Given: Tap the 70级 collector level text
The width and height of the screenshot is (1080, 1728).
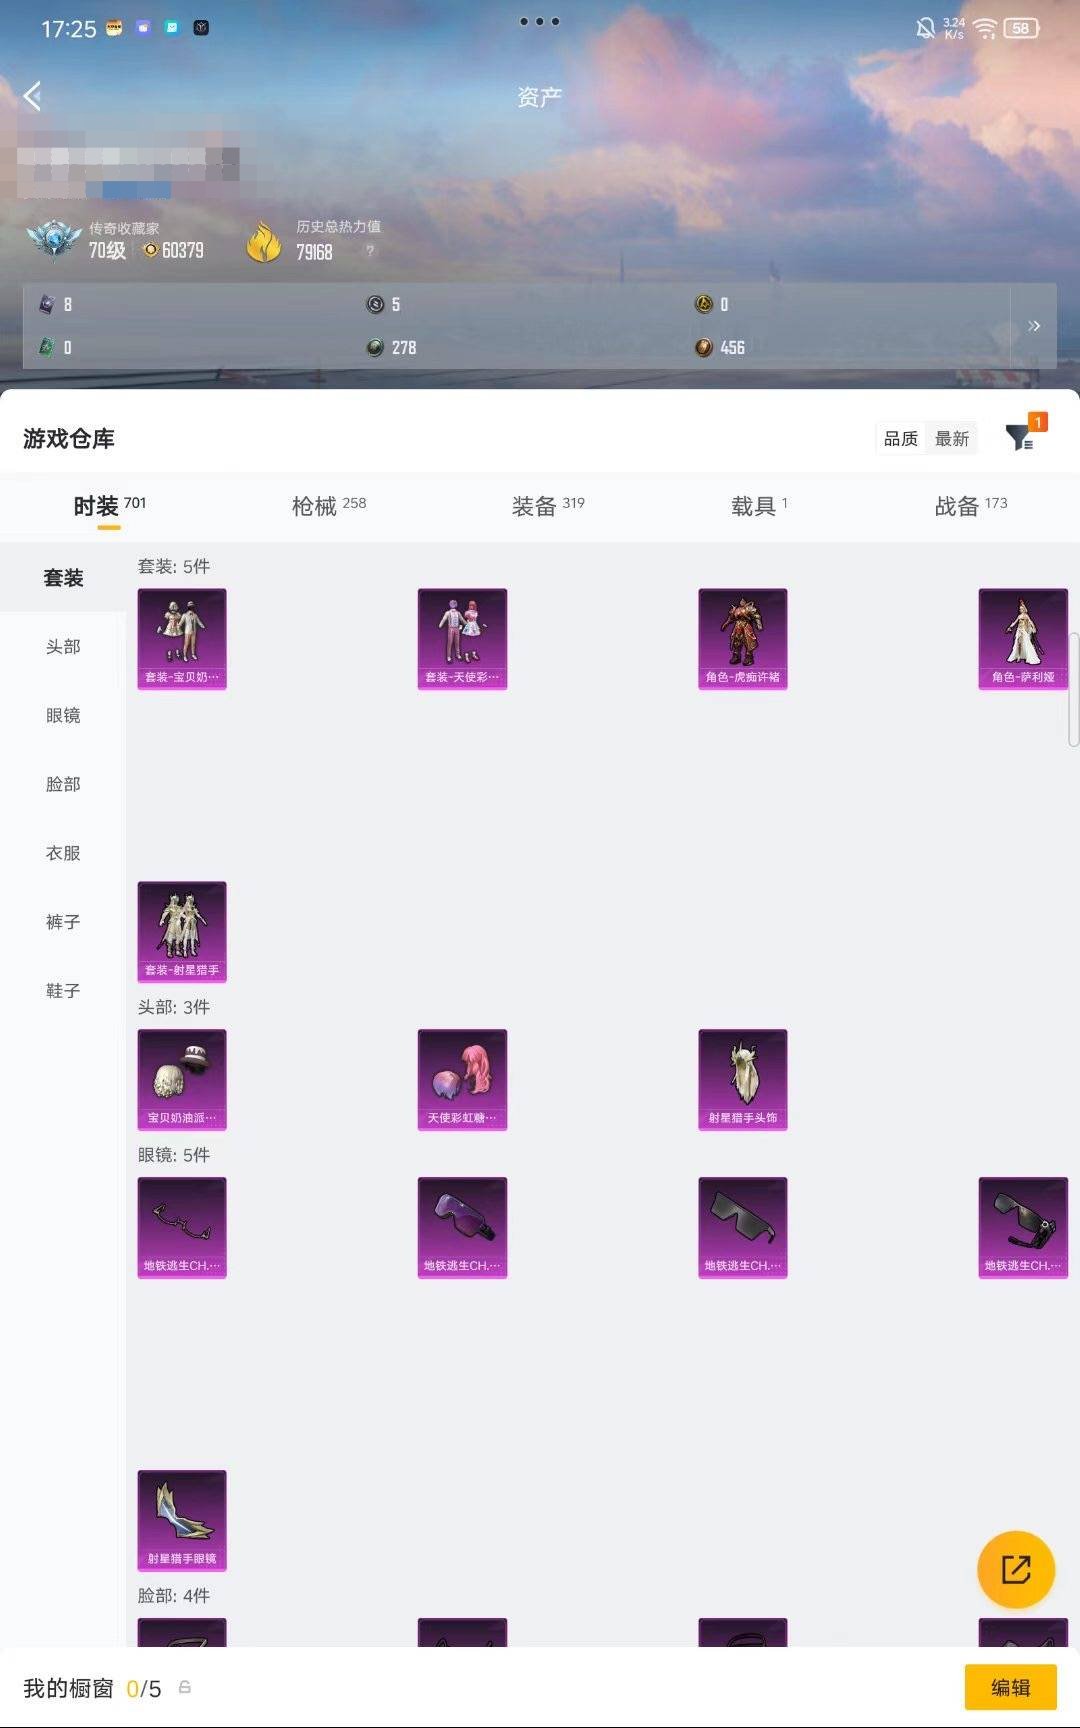Looking at the screenshot, I should [x=107, y=250].
